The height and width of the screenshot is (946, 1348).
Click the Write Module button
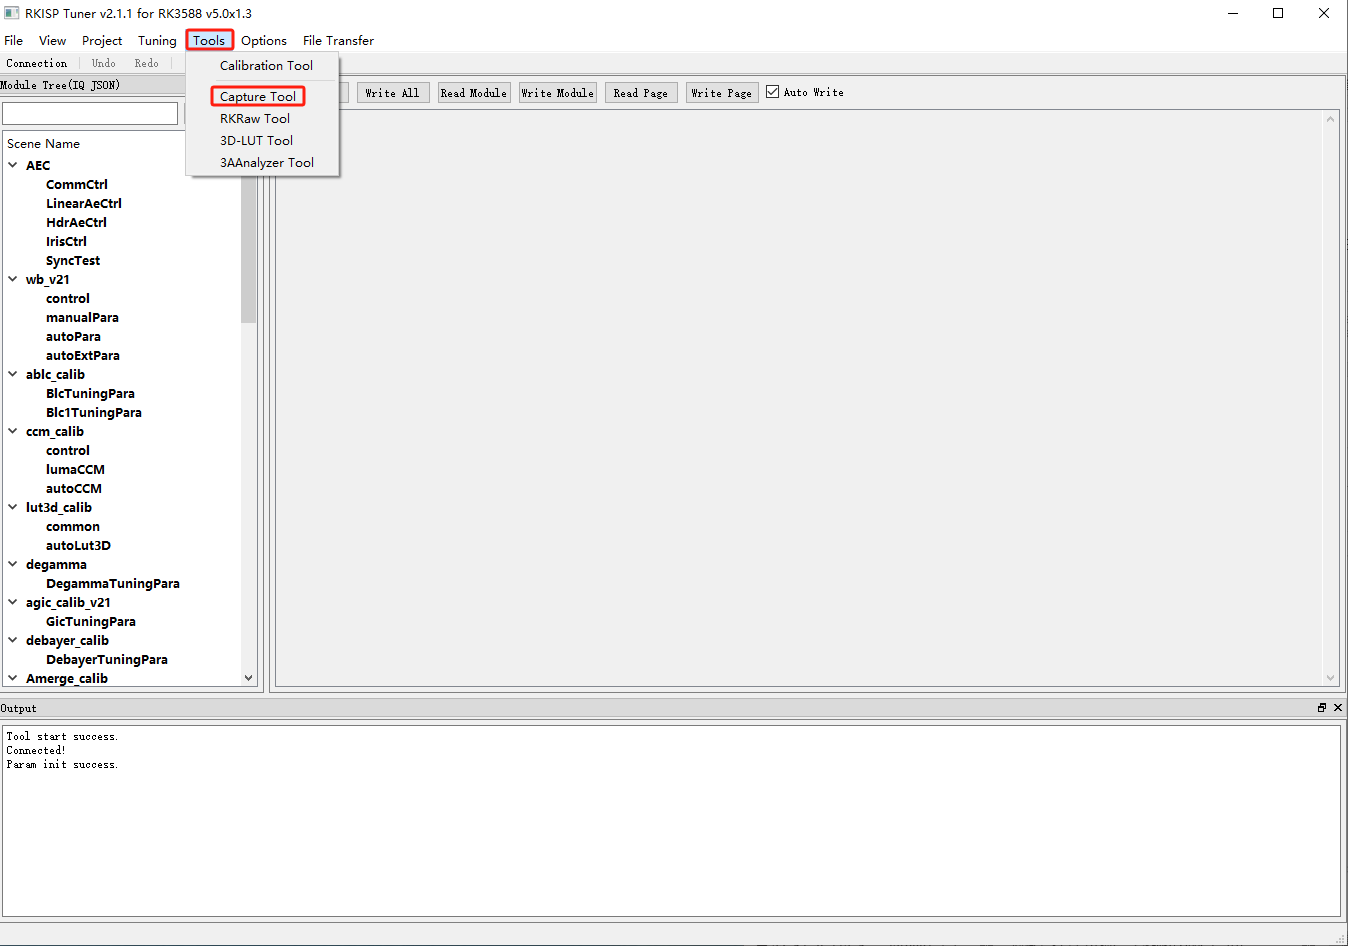point(558,93)
